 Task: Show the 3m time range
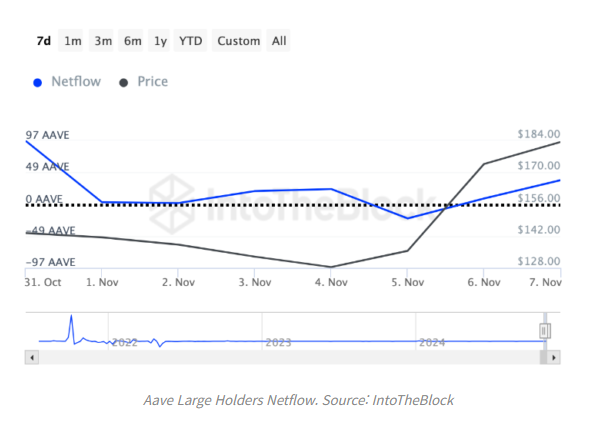(x=102, y=41)
